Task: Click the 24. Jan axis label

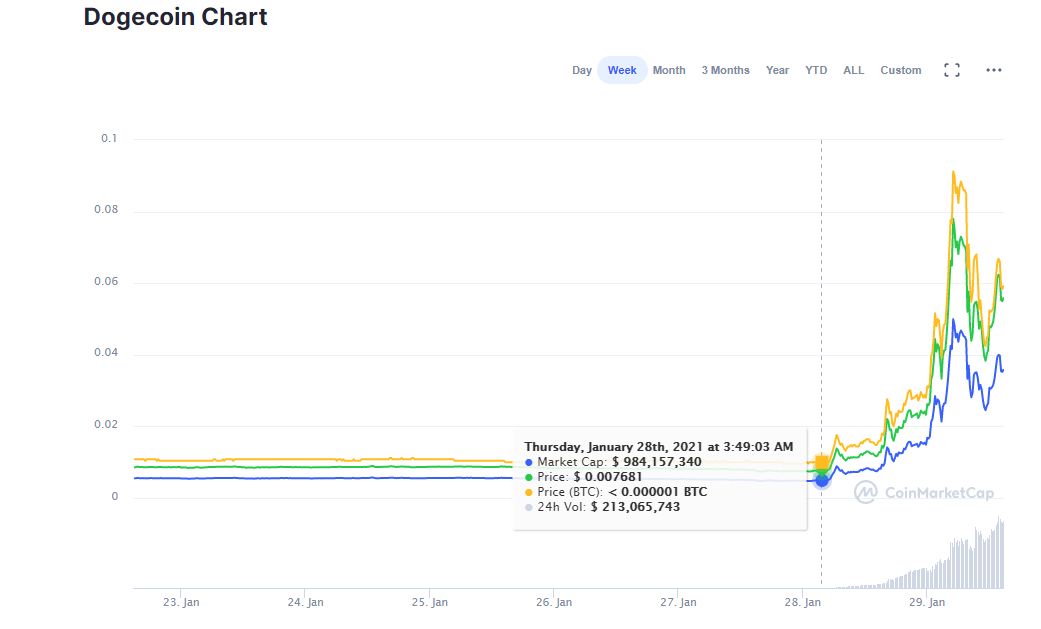Action: coord(305,602)
